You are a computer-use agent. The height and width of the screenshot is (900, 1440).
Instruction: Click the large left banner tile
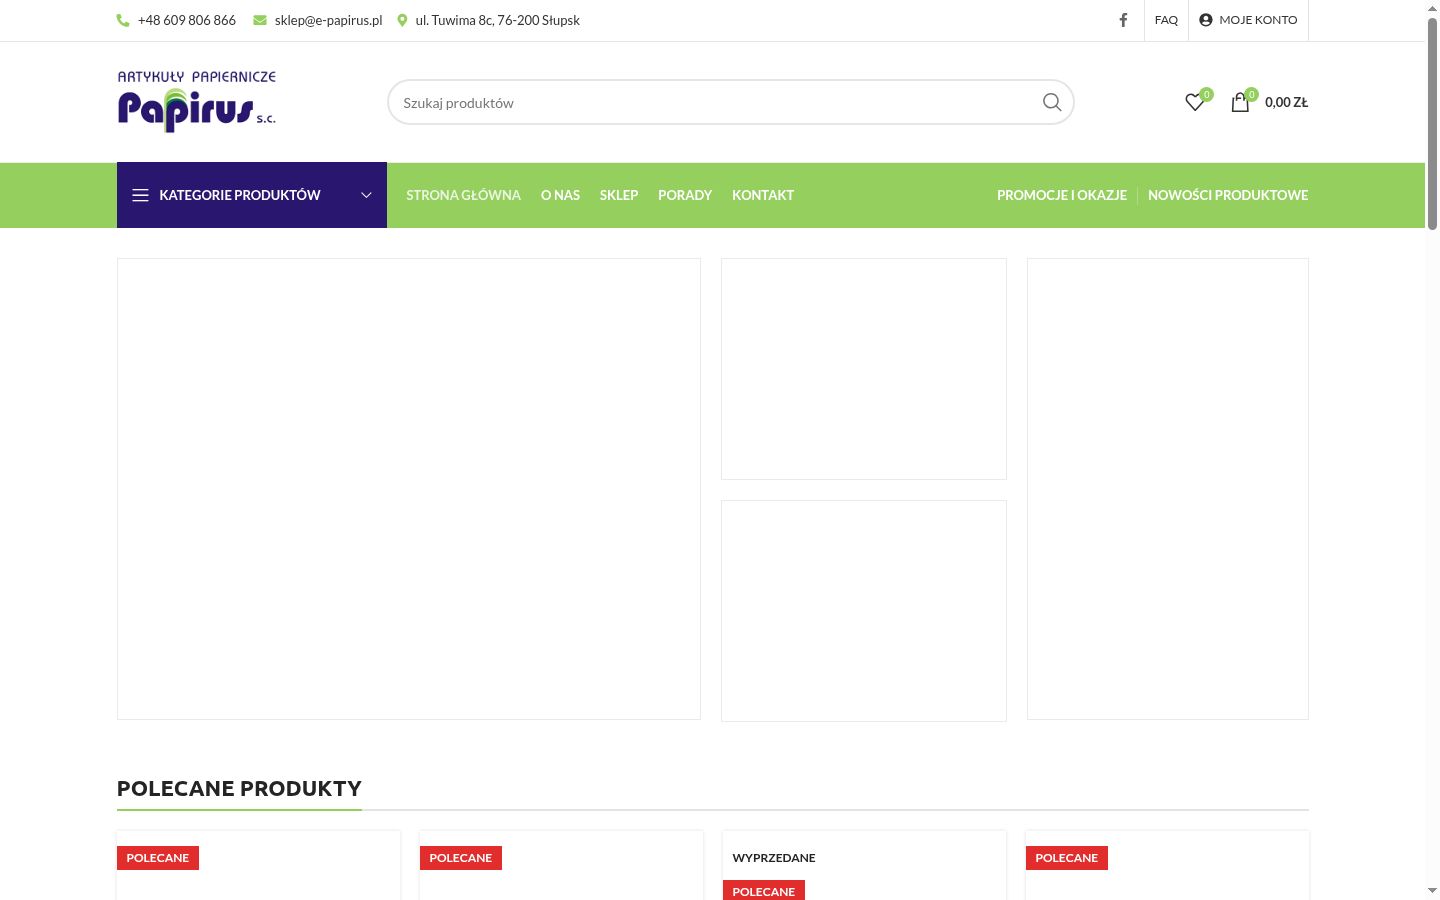point(409,489)
